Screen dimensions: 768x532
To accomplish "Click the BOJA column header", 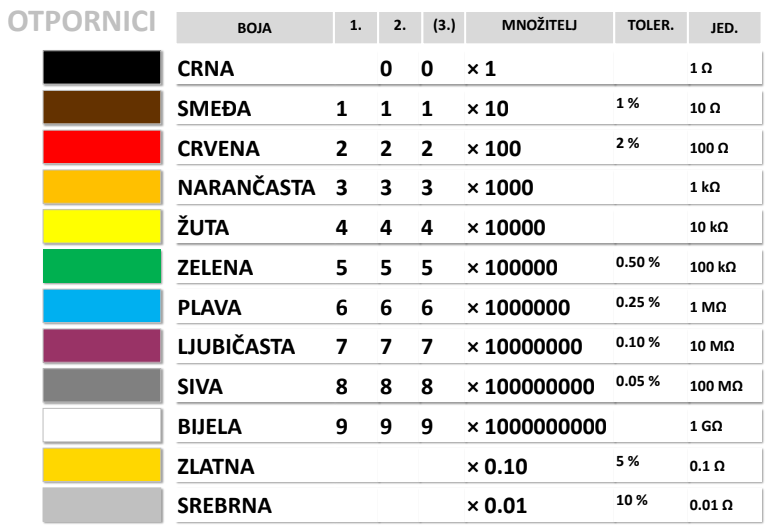I will coord(254,28).
